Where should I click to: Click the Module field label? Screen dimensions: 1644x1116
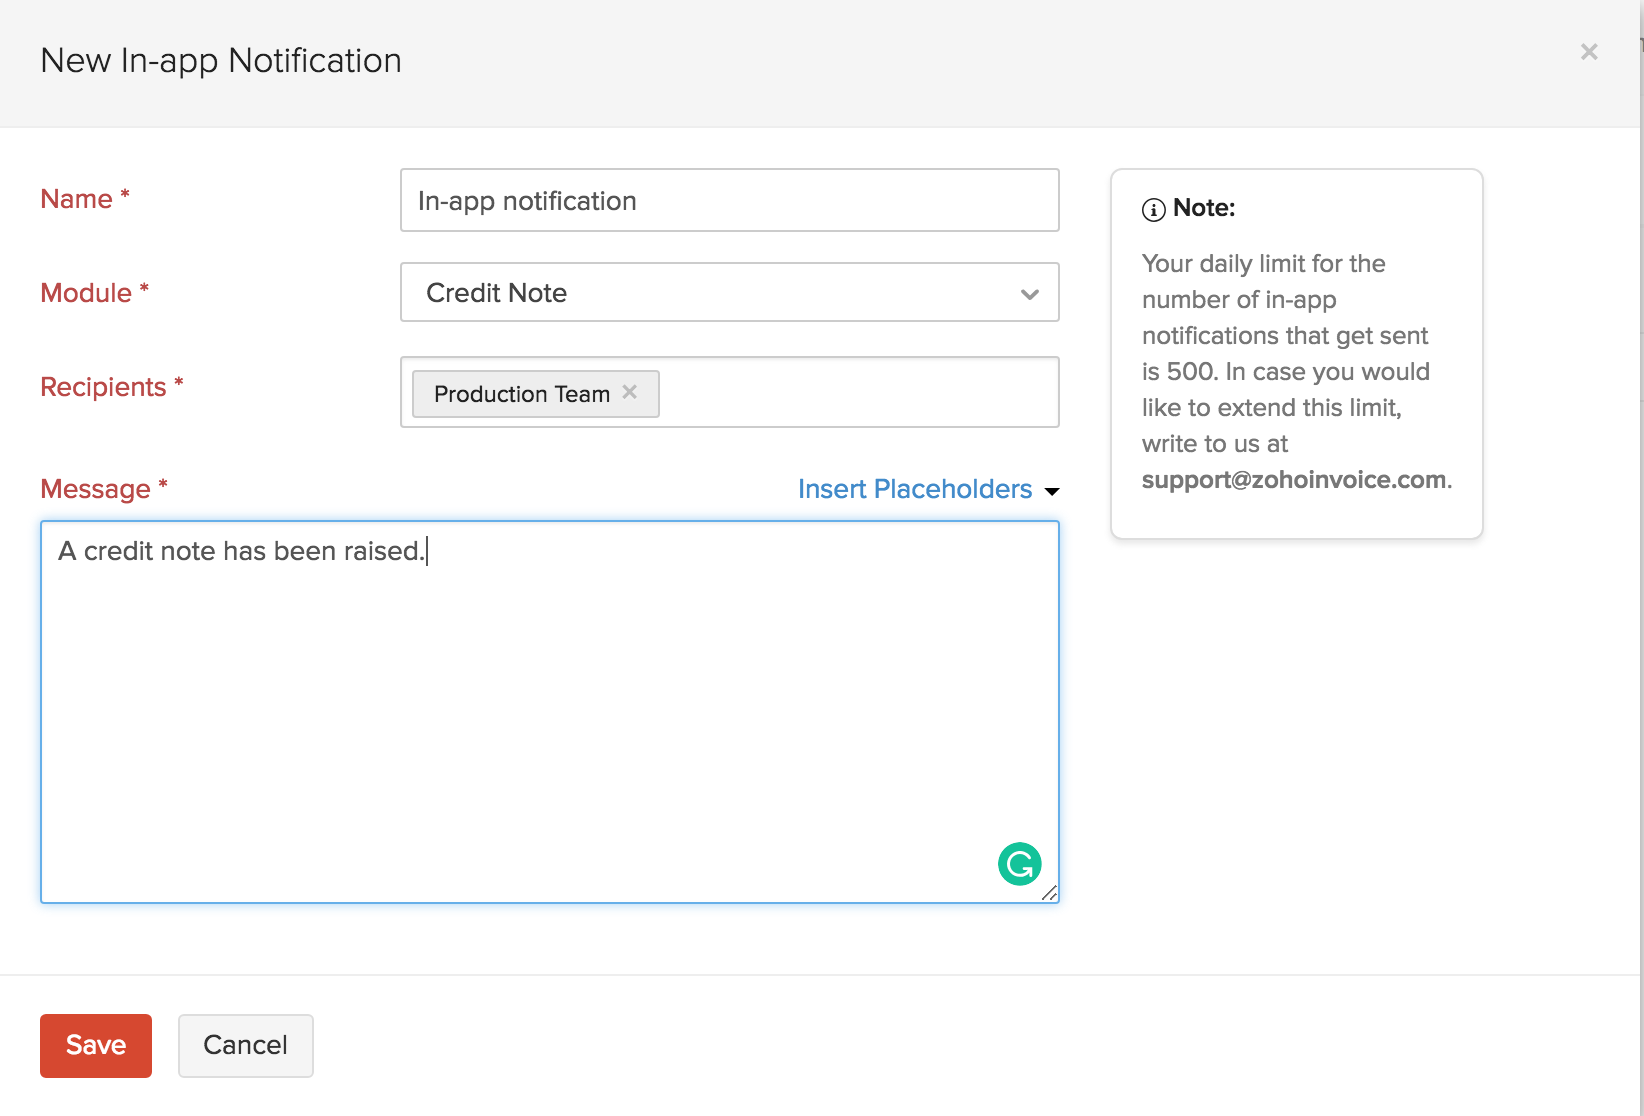pyautogui.click(x=86, y=293)
